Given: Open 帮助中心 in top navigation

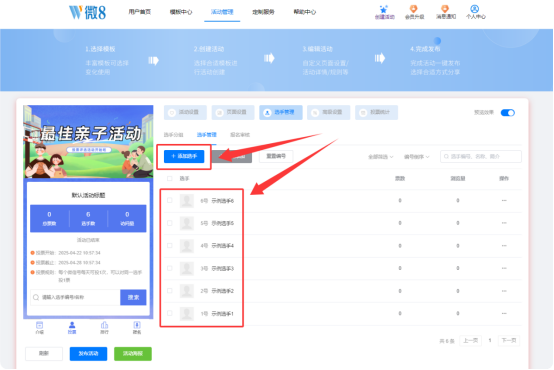Looking at the screenshot, I should [305, 12].
